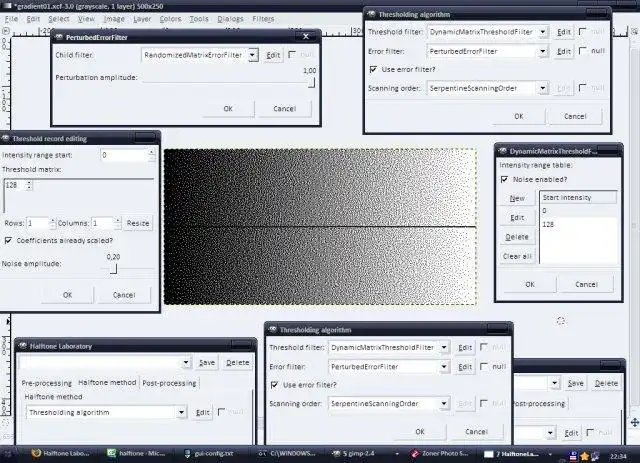Toggle Coefficients already scaled checkbox
The image size is (640, 463).
pyautogui.click(x=8, y=240)
